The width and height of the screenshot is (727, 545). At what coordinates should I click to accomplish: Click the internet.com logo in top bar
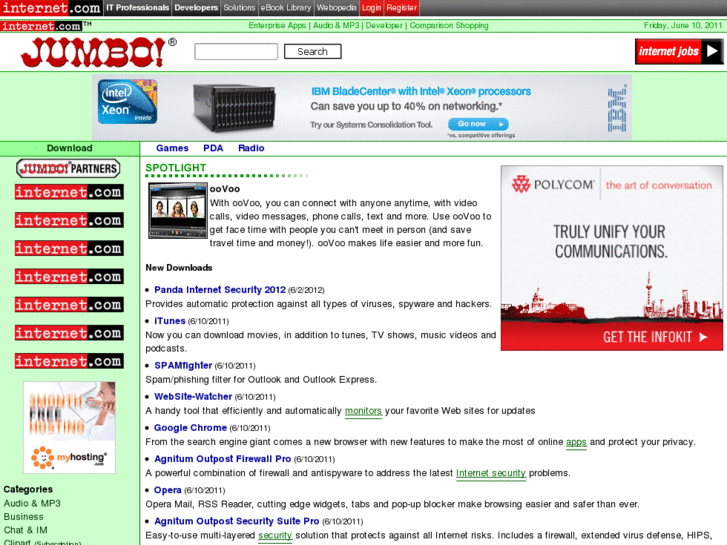[x=51, y=8]
